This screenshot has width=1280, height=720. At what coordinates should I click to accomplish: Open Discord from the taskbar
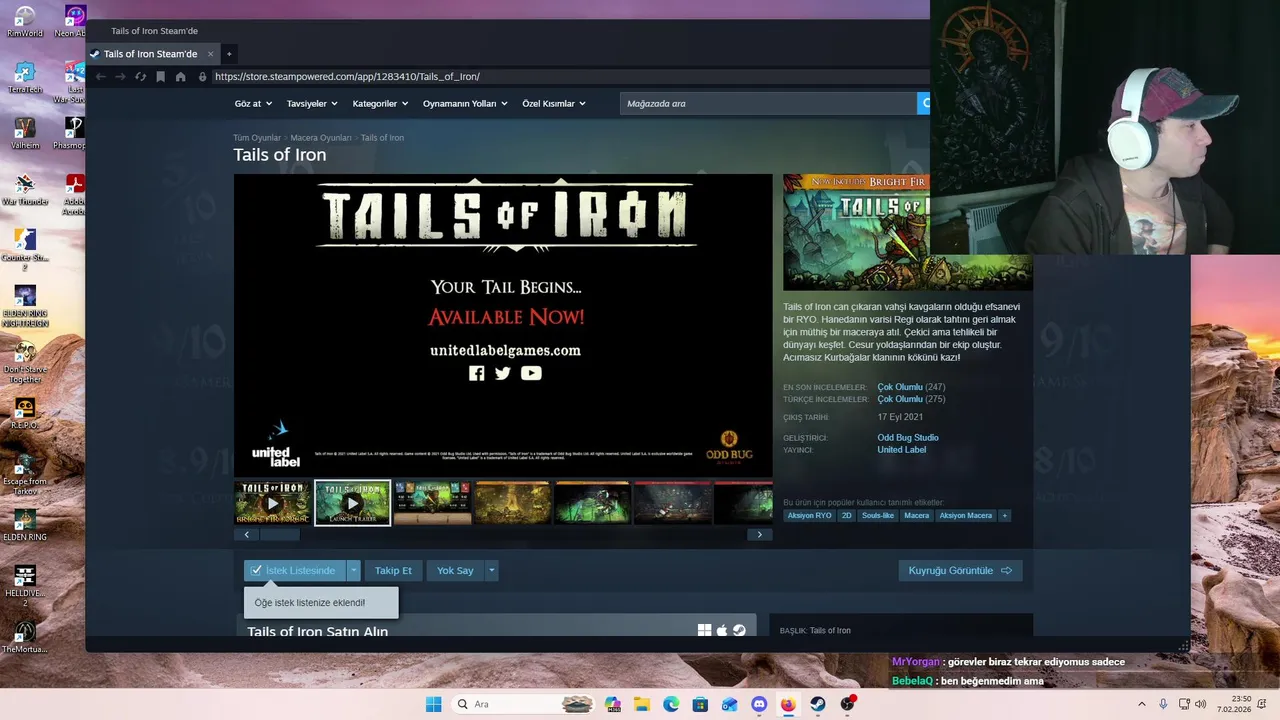(759, 704)
